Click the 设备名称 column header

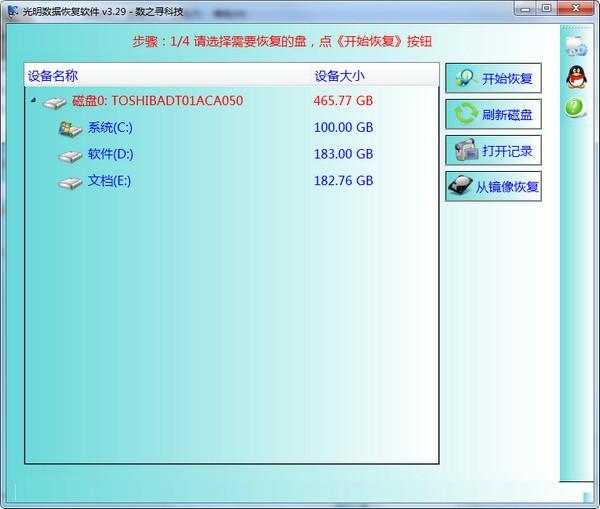click(x=53, y=76)
